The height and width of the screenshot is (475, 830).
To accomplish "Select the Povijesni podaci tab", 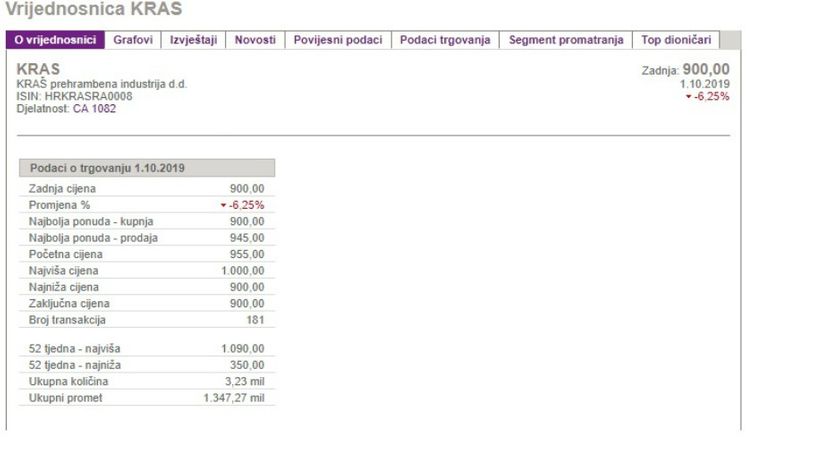I will pos(338,40).
